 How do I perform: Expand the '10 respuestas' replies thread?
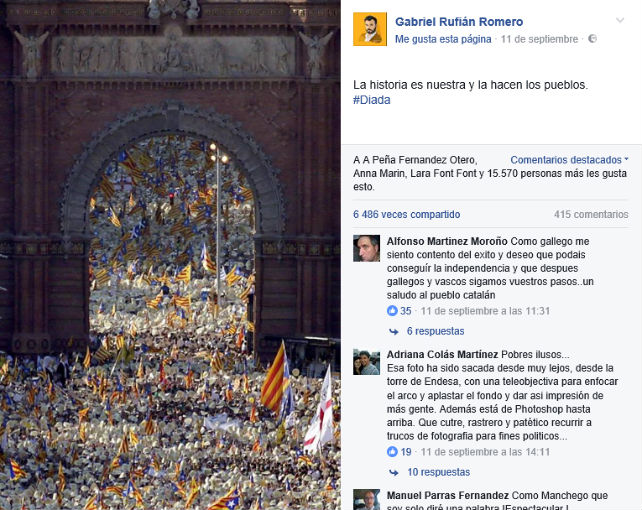point(439,472)
